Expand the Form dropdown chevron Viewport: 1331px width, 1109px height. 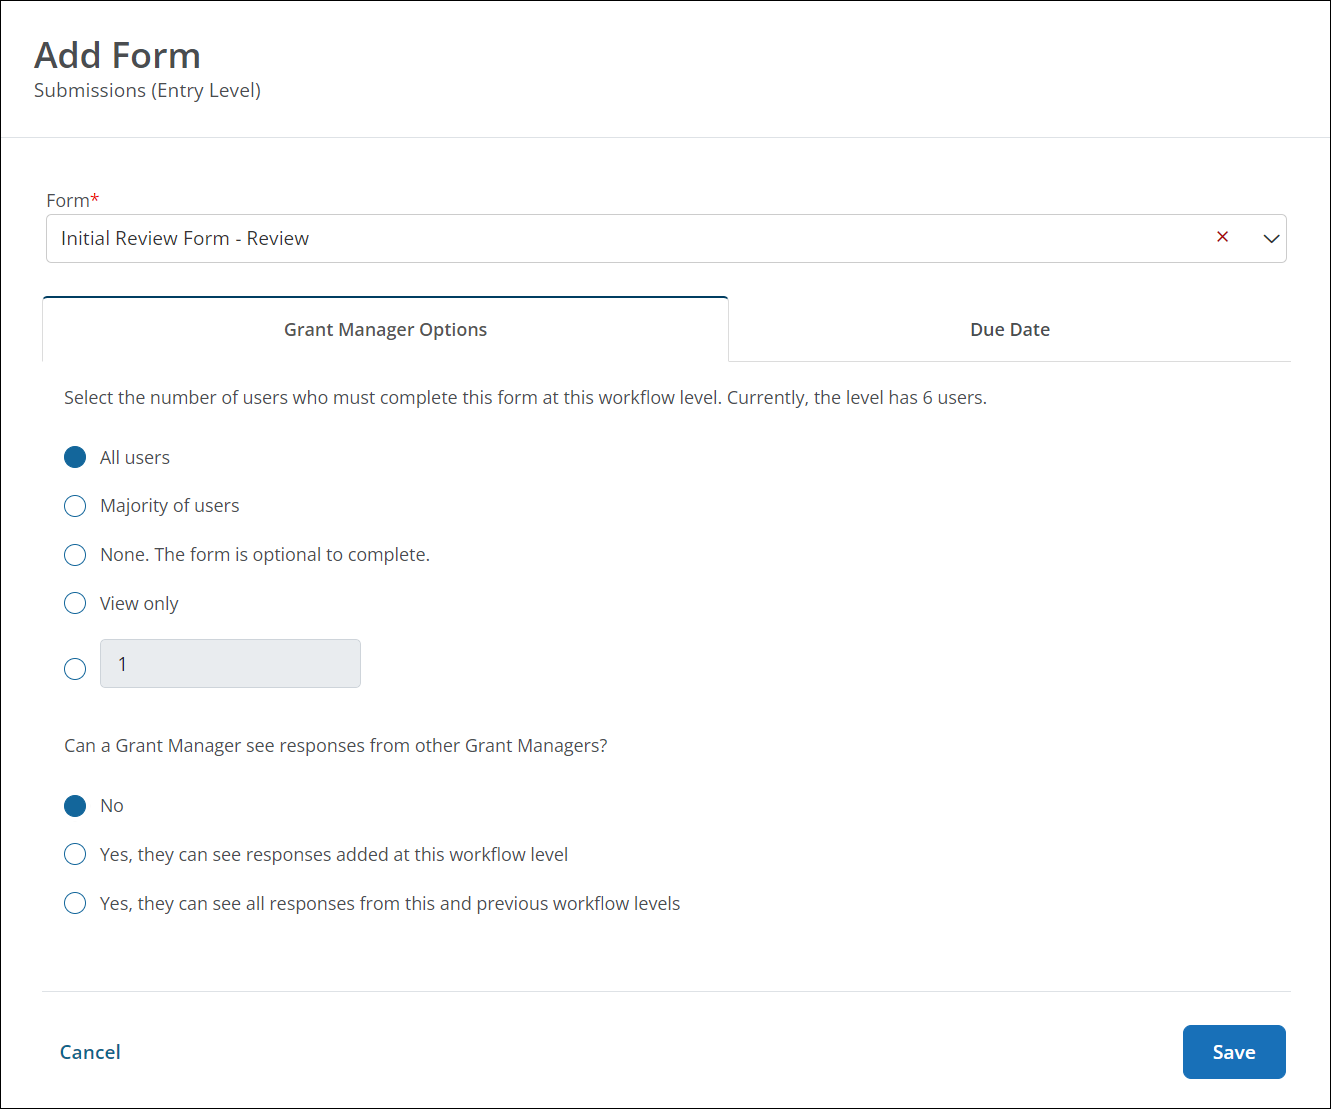tap(1271, 239)
